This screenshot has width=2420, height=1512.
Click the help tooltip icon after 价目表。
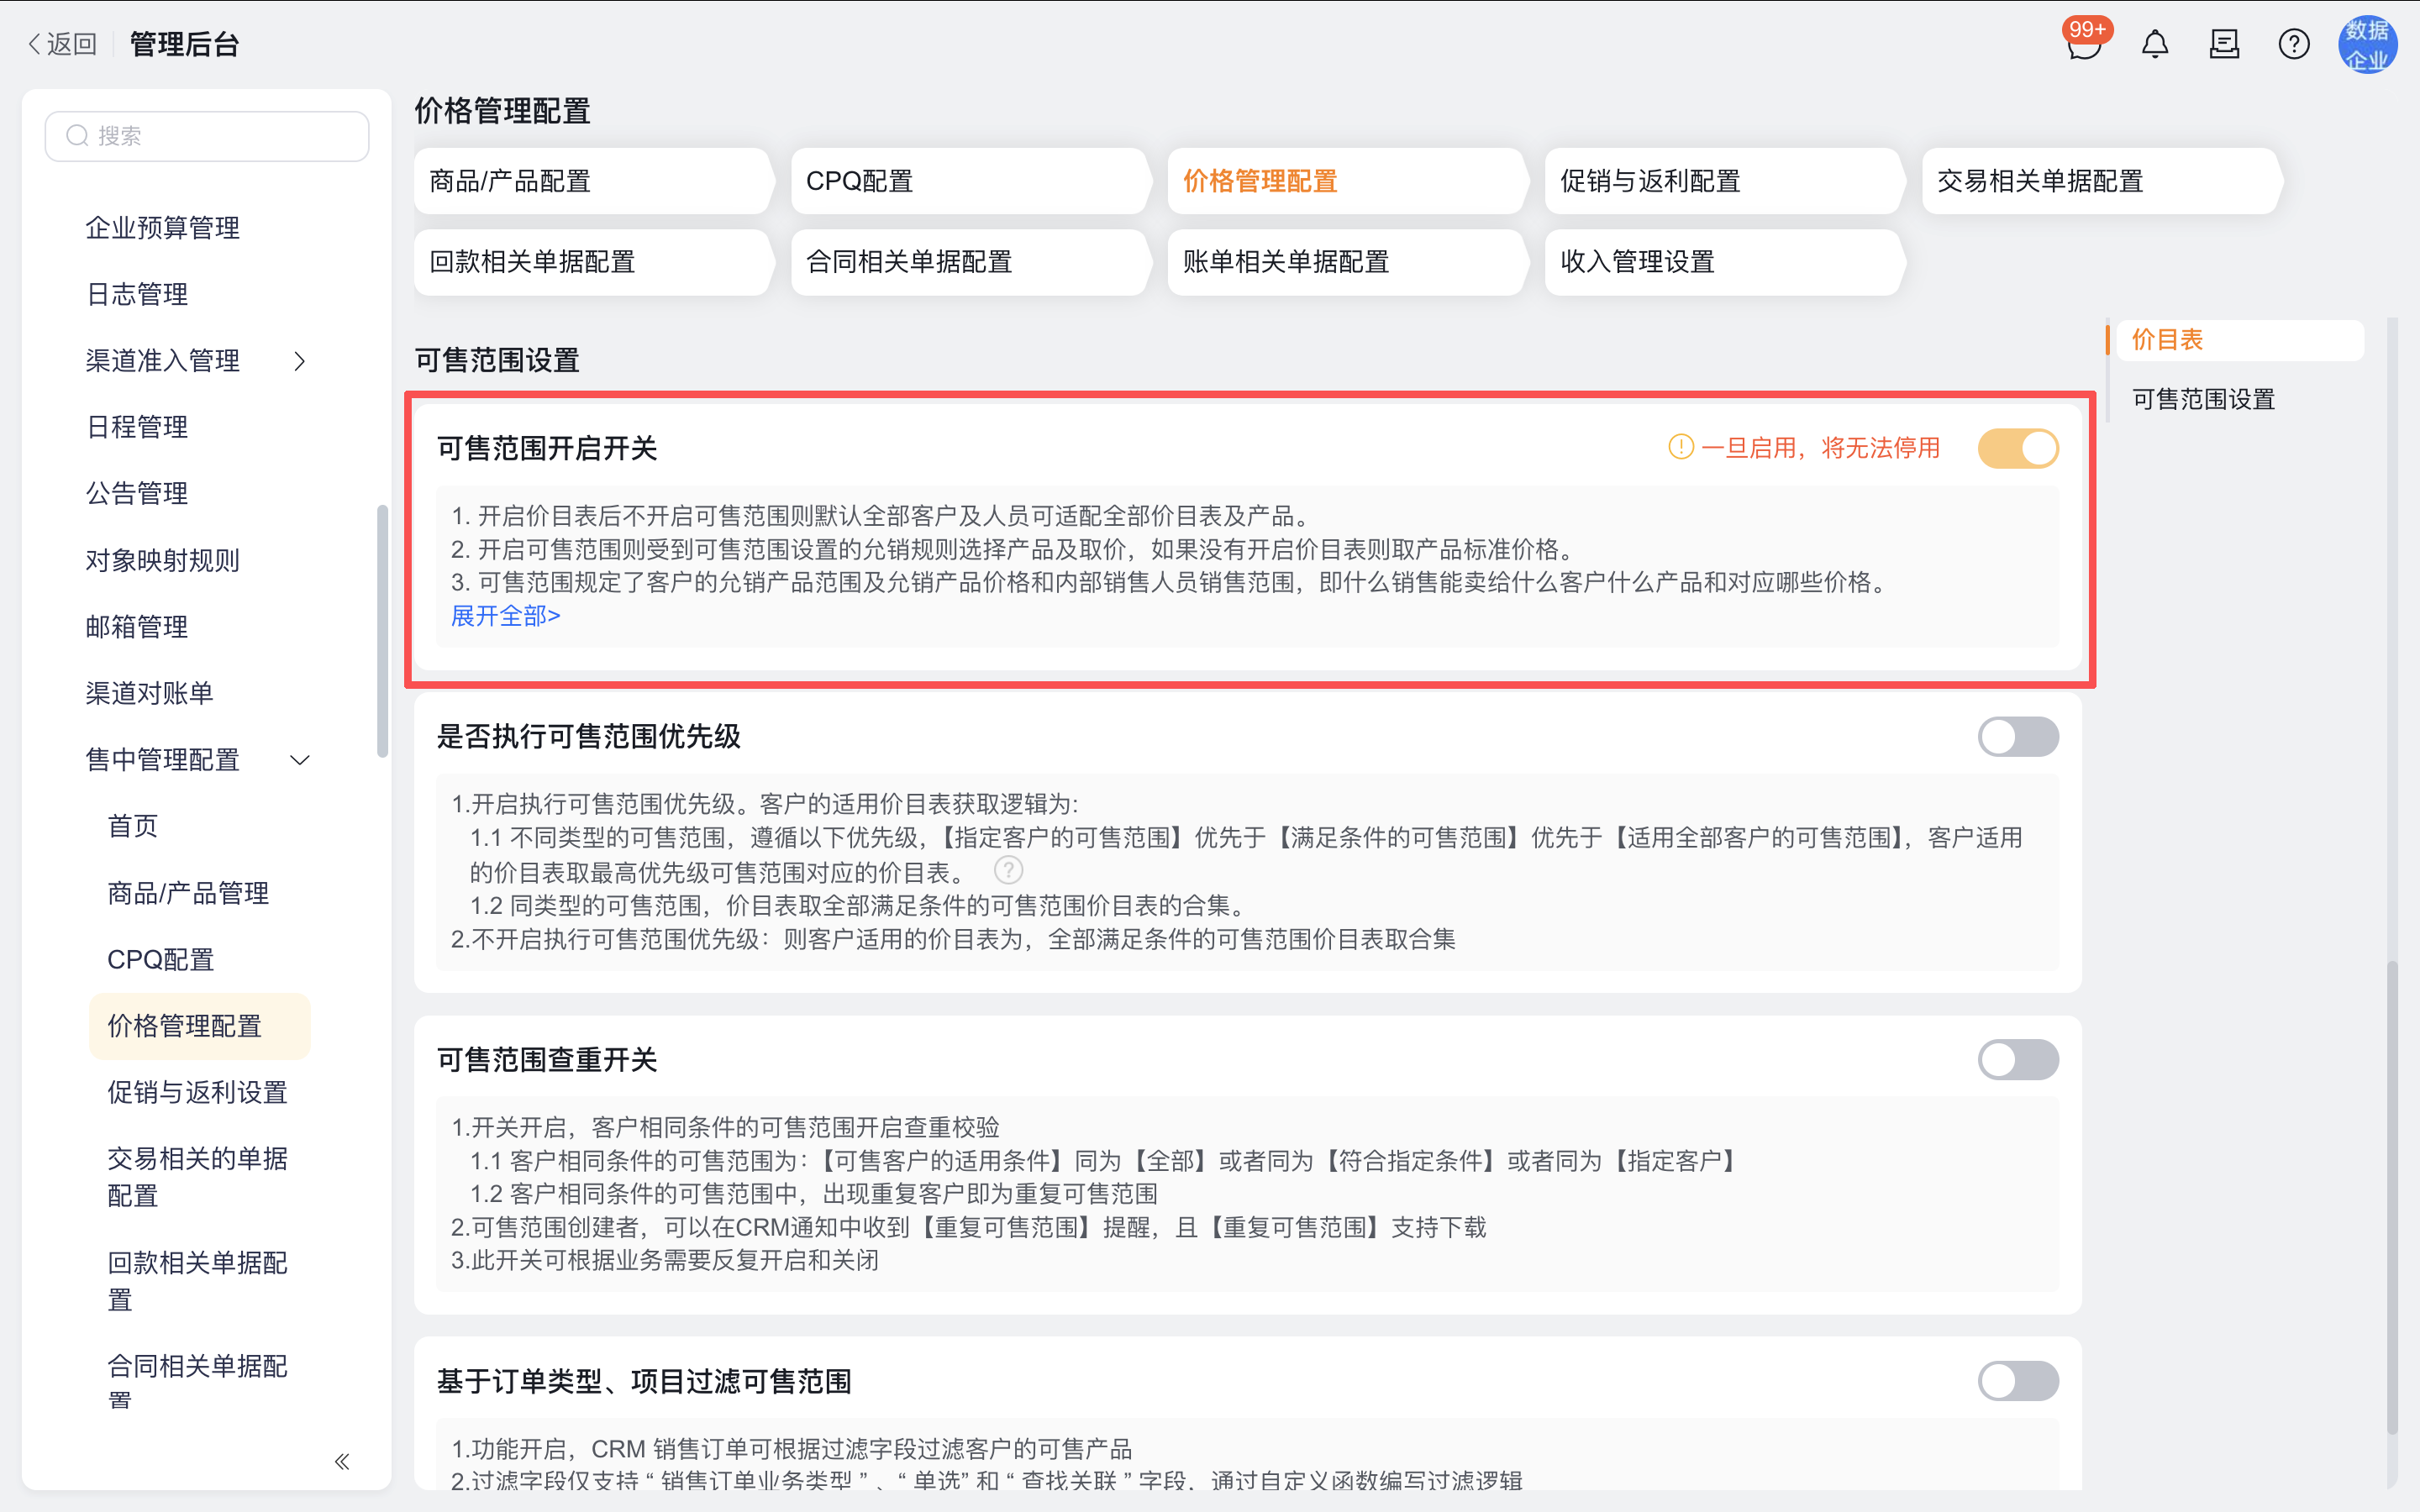click(x=1008, y=870)
